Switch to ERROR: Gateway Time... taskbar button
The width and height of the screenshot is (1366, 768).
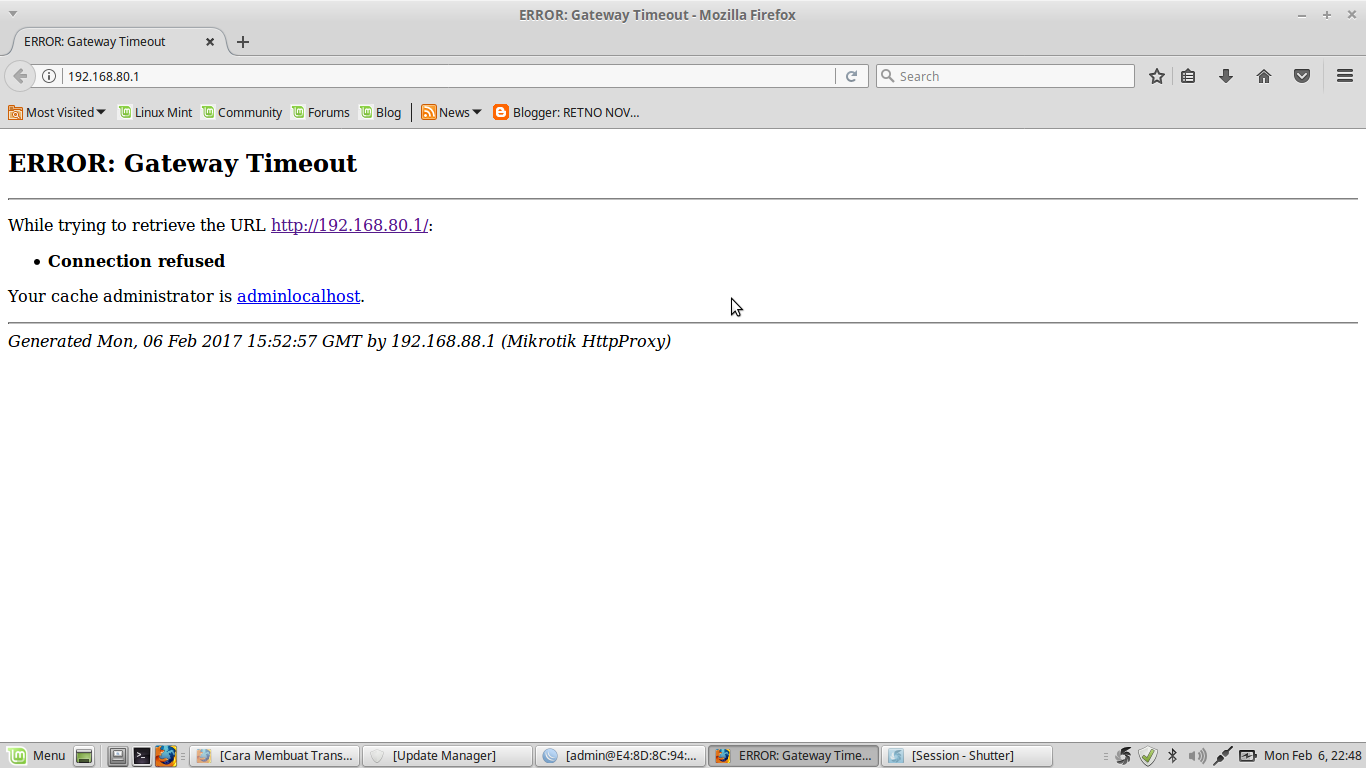click(793, 756)
